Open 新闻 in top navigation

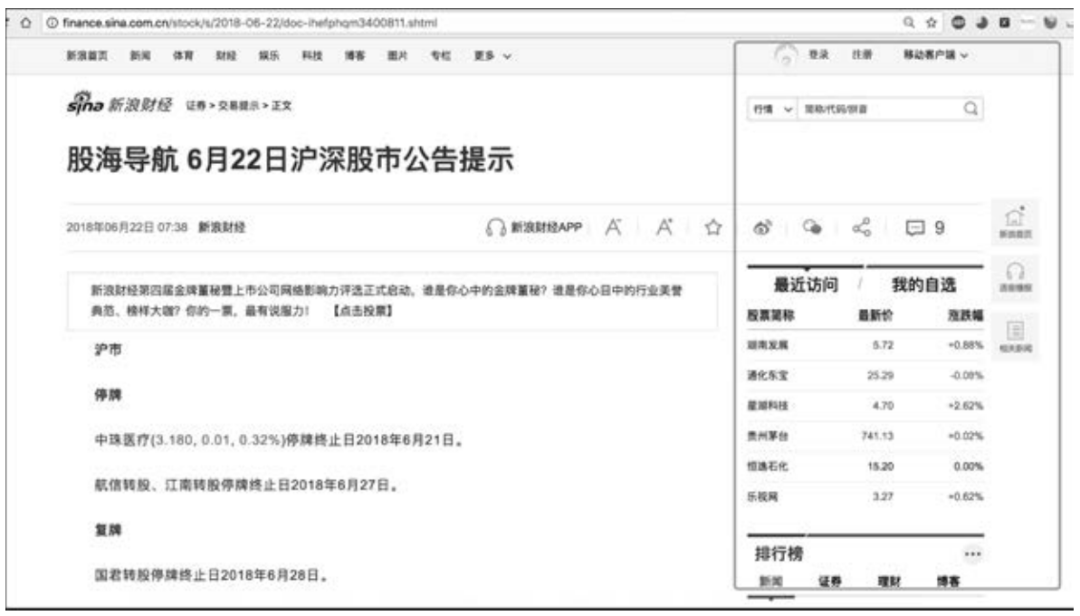(x=141, y=56)
